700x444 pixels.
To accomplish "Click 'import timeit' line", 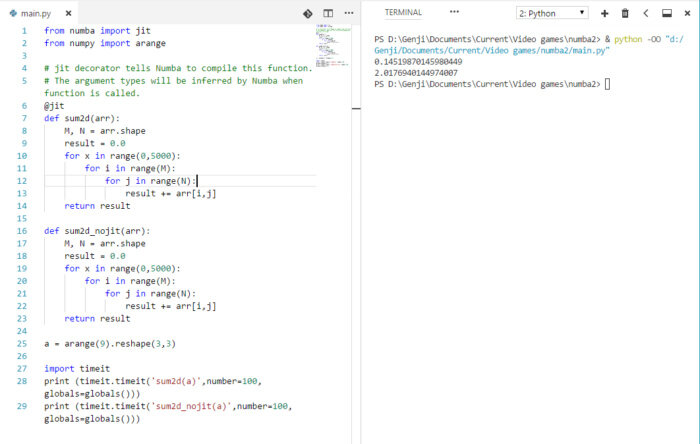I will coord(77,369).
